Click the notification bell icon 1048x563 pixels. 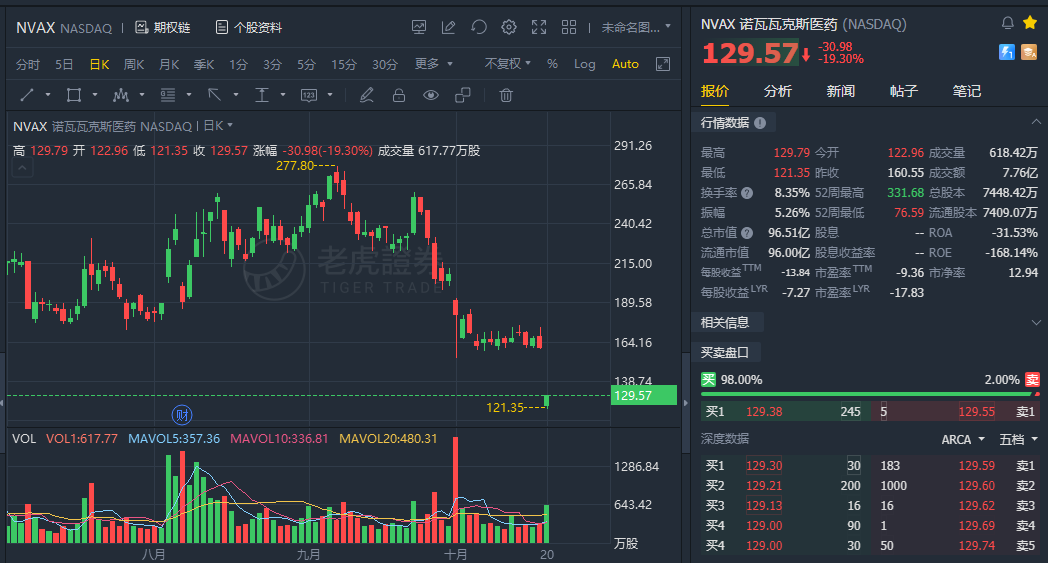point(1008,23)
